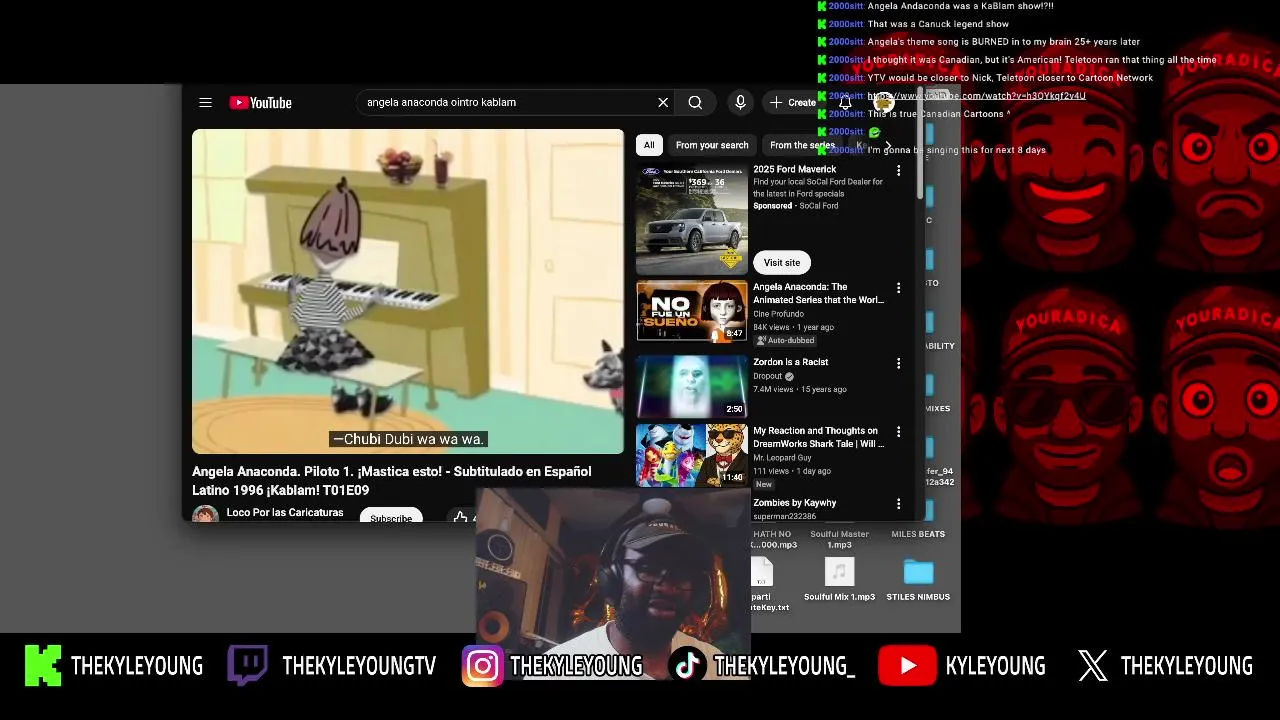
Task: Click the 'New' badge under the Shark Tale video
Action: coord(764,484)
